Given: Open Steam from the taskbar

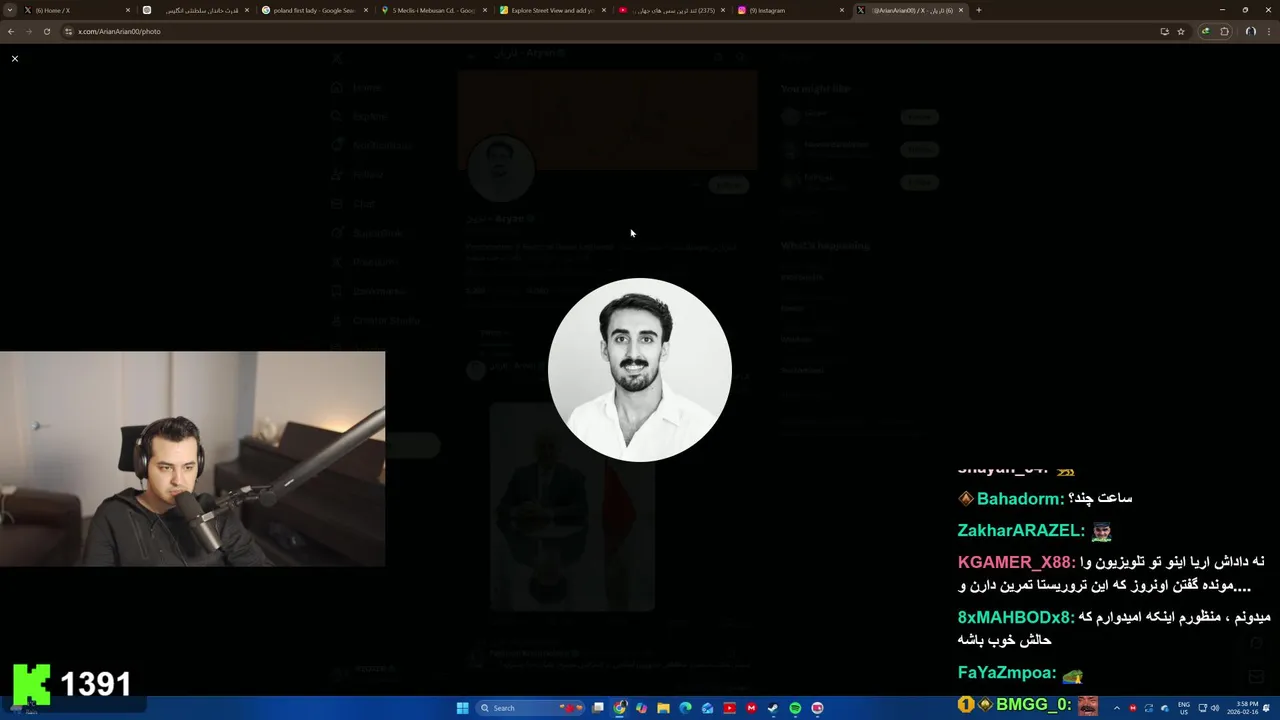Looking at the screenshot, I should click(x=773, y=708).
